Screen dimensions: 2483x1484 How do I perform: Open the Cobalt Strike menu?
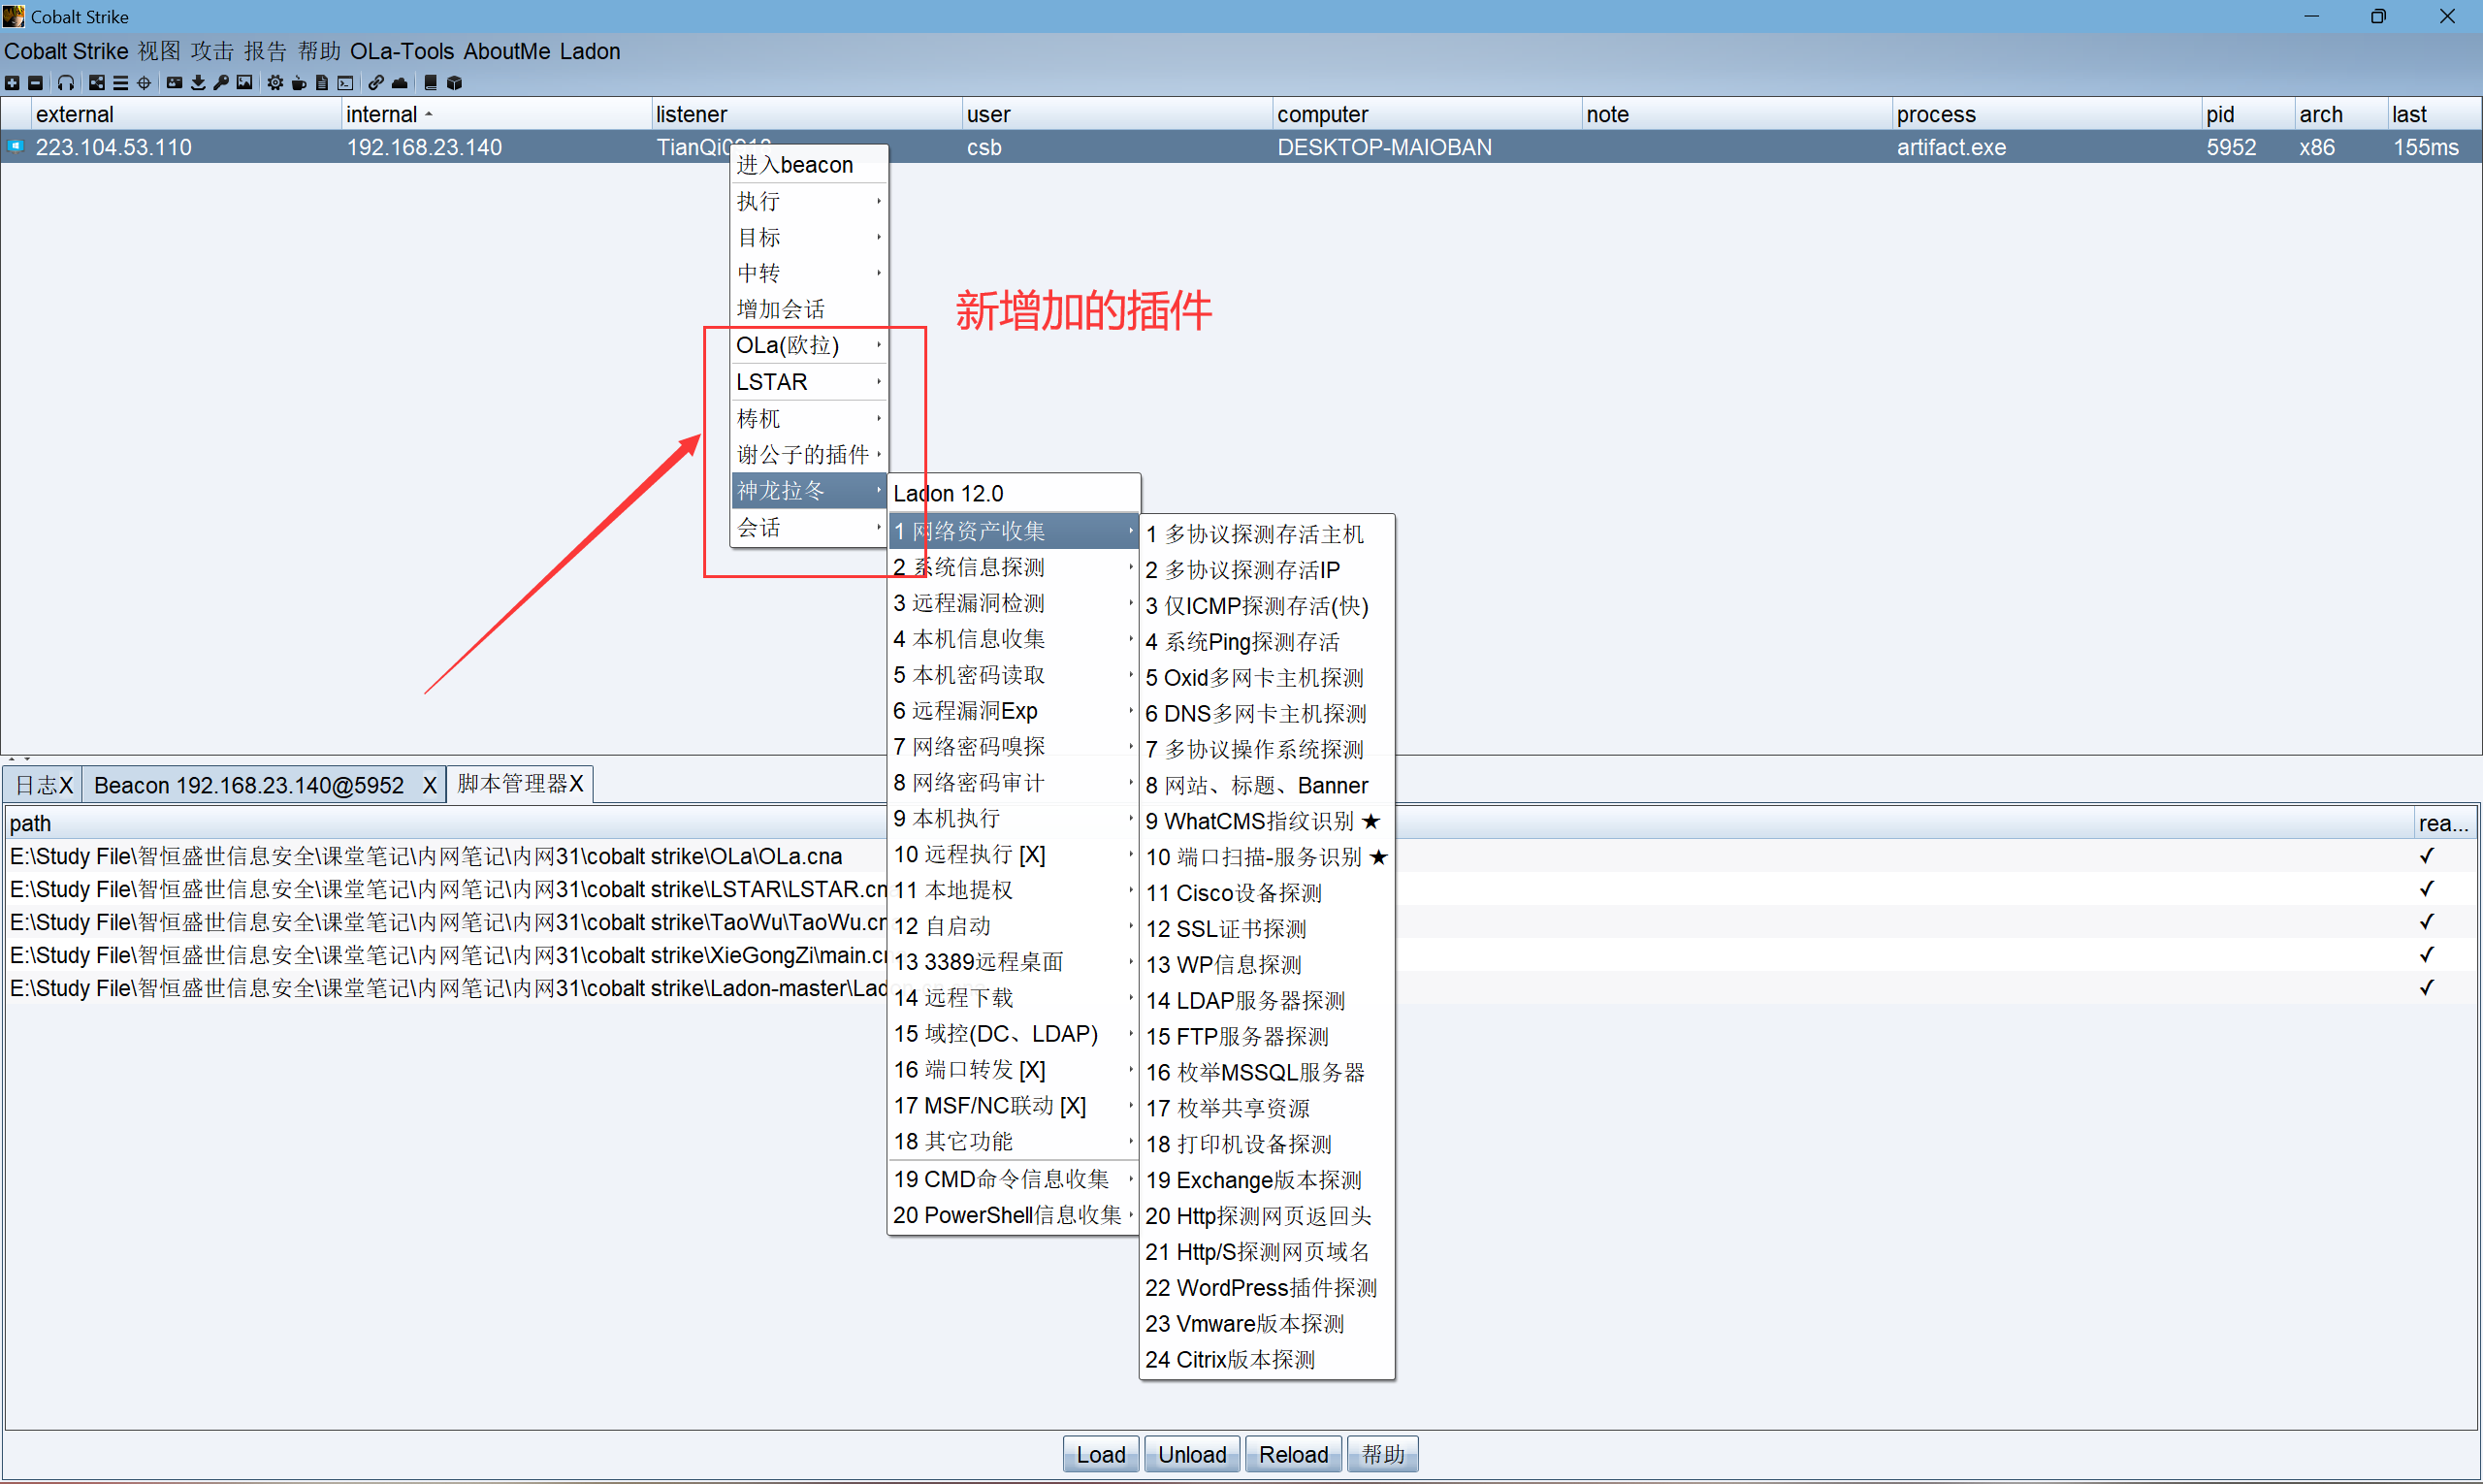click(x=66, y=51)
